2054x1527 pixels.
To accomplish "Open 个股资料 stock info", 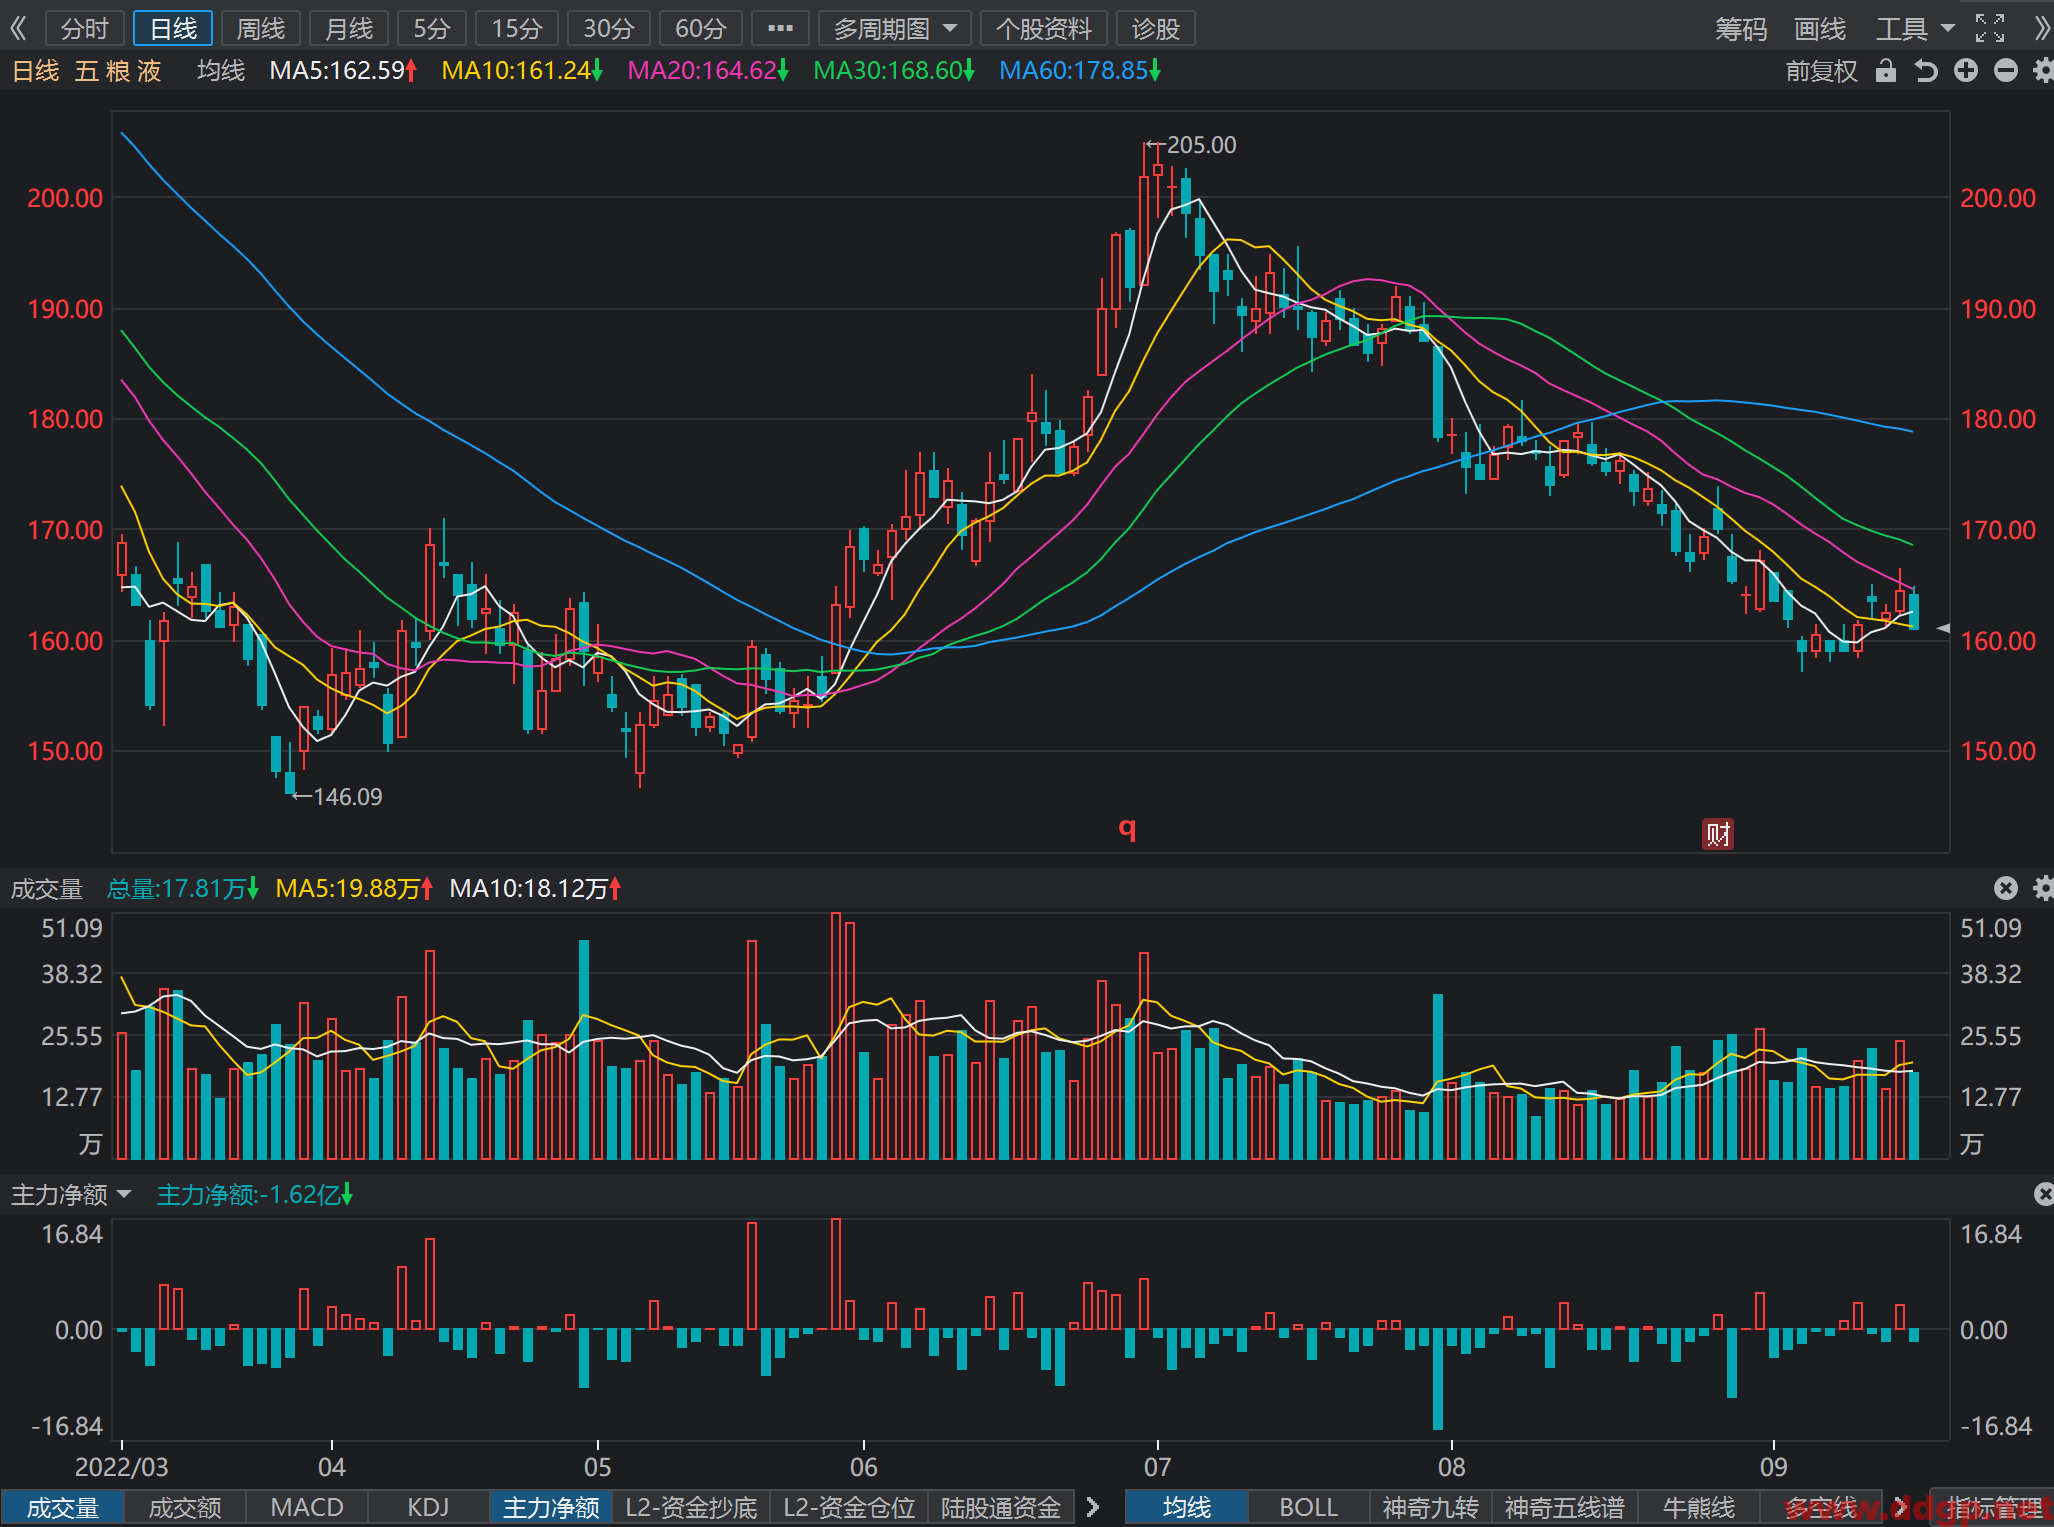I will coord(1043,28).
